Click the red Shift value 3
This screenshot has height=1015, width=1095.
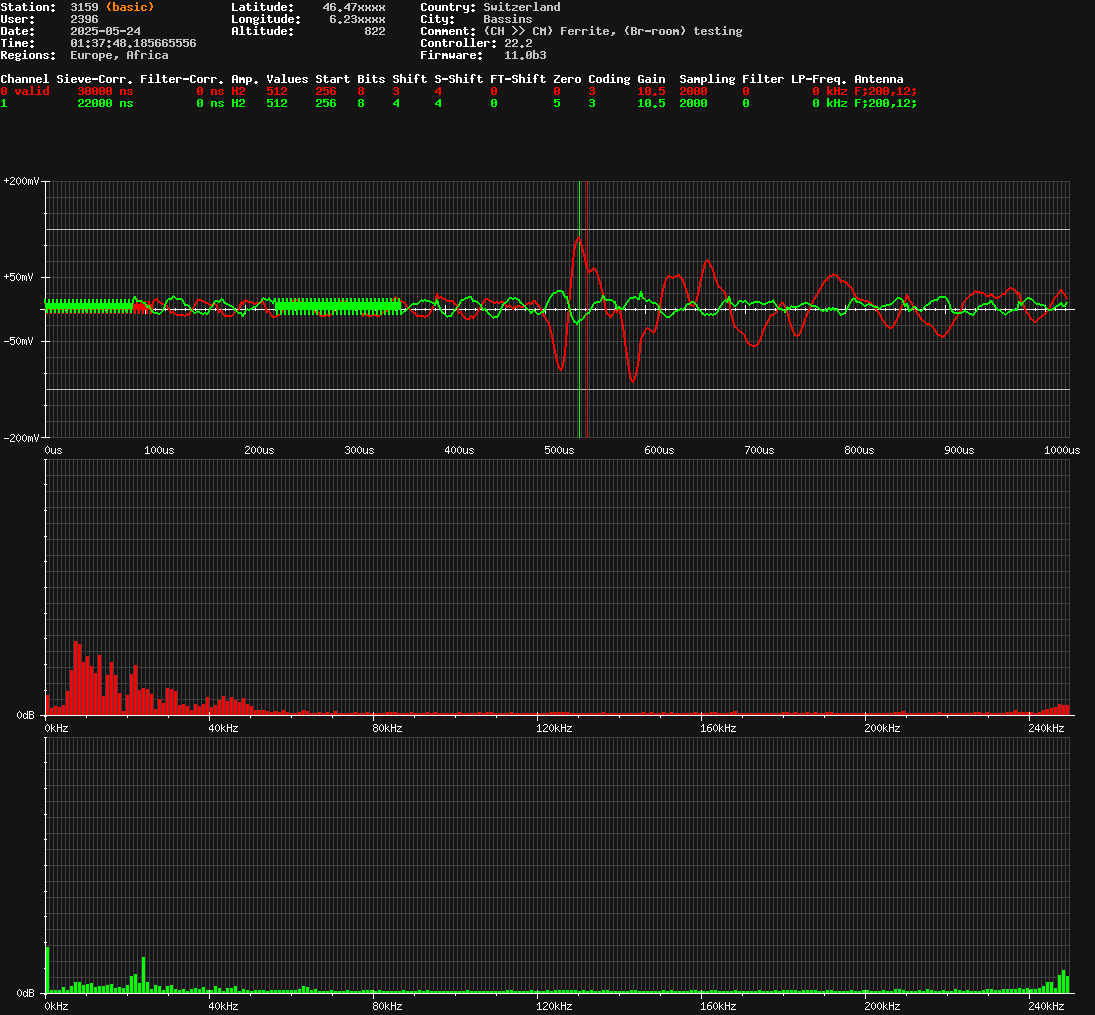396,91
